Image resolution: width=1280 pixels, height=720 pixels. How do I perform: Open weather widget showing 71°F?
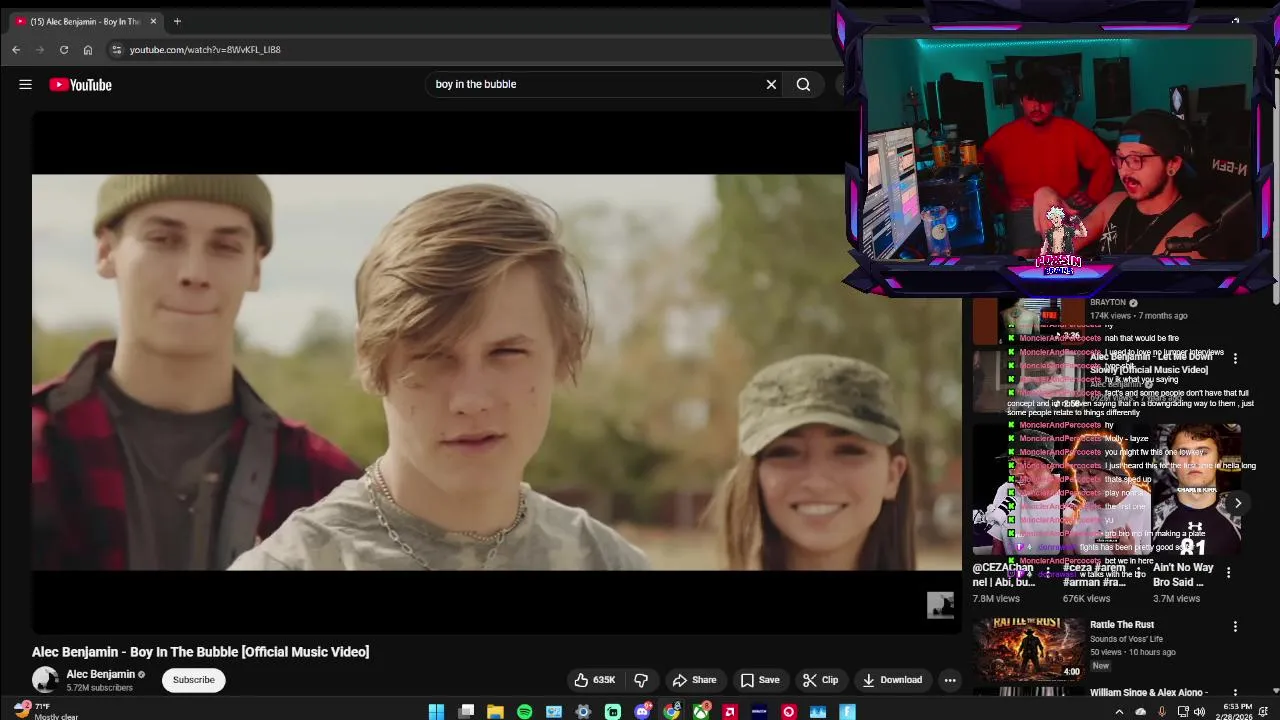point(45,711)
